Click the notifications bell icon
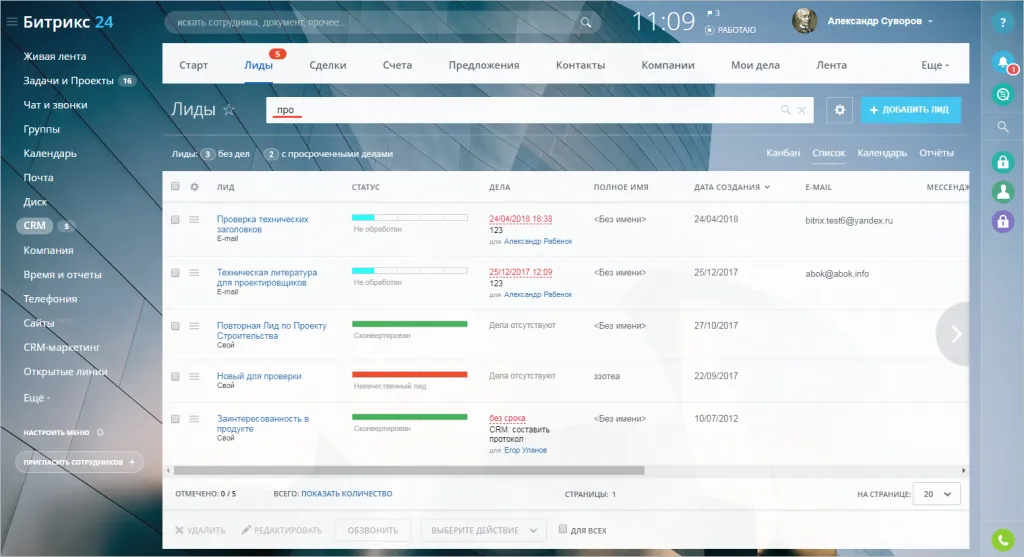The height and width of the screenshot is (557, 1024). click(x=1002, y=62)
